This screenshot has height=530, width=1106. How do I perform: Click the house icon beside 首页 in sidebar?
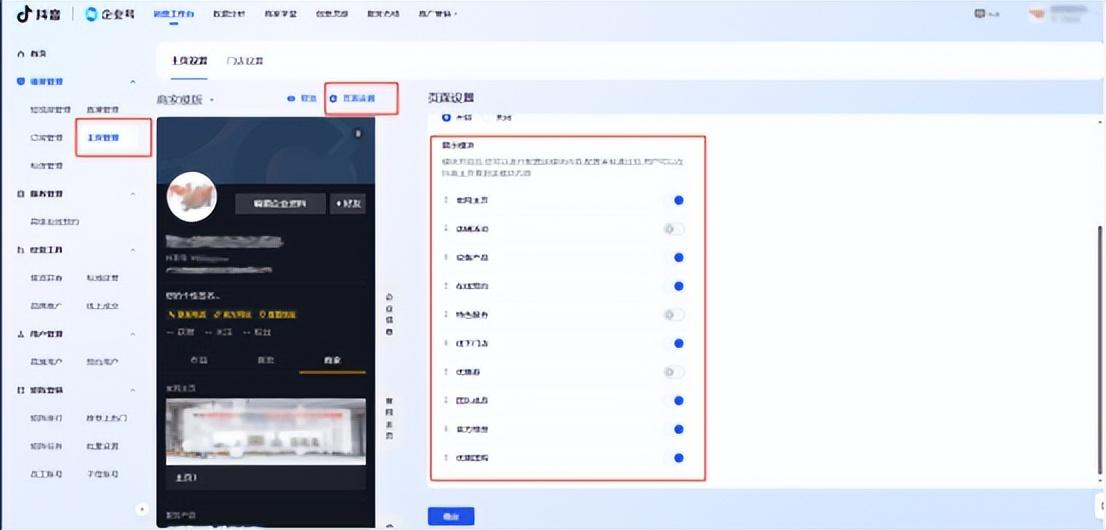click(20, 54)
